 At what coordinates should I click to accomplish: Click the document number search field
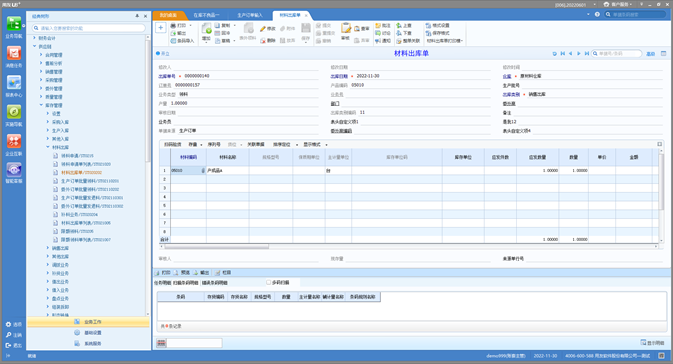click(617, 54)
